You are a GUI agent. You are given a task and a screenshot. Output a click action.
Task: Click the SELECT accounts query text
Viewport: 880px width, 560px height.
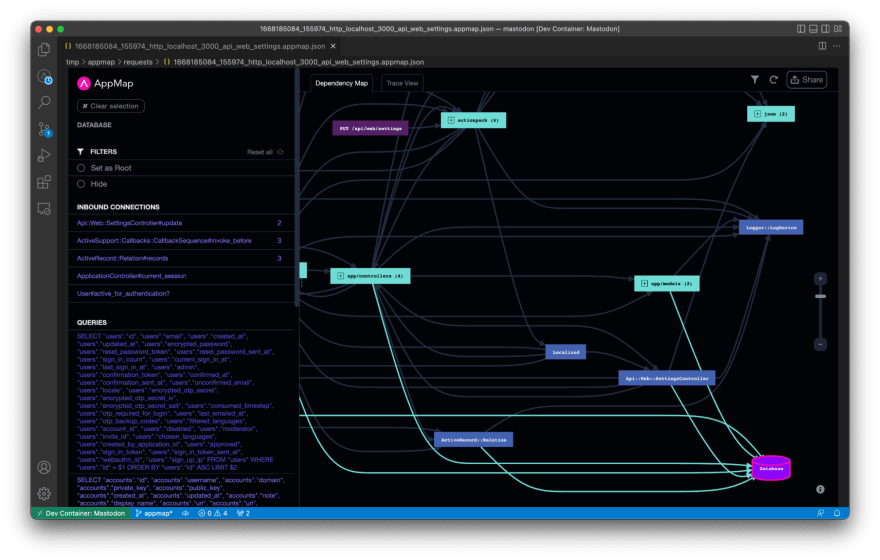[x=181, y=492]
